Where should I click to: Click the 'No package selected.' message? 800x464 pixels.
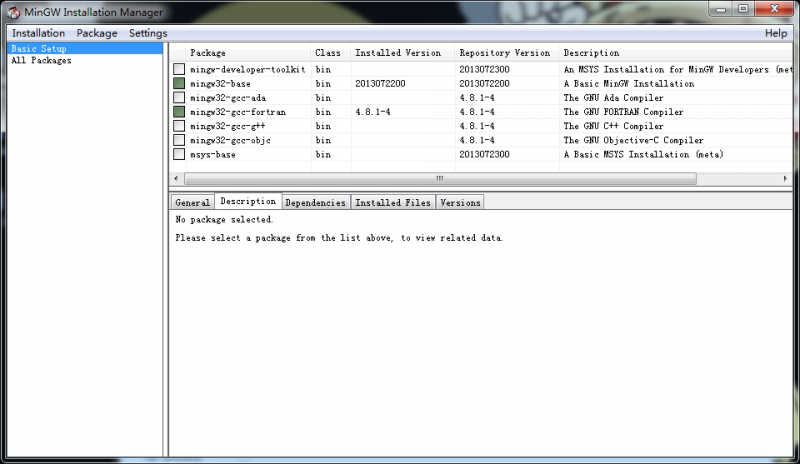click(224, 219)
